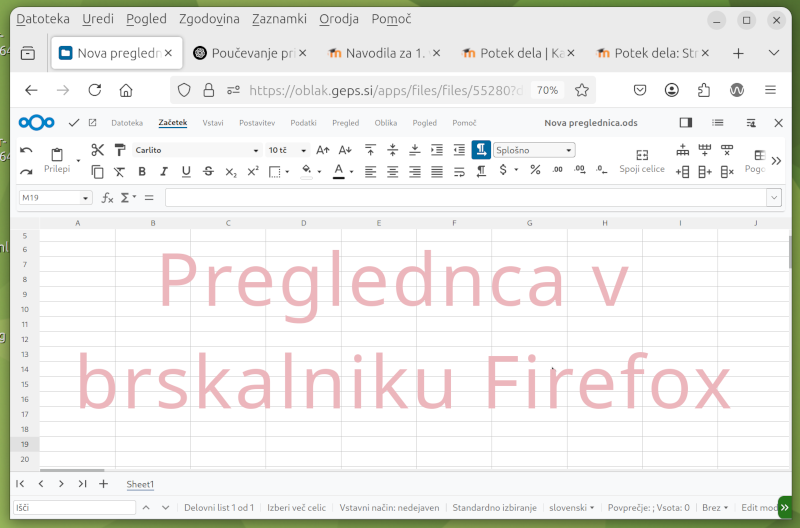Clear direct formatting icon
The width and height of the screenshot is (800, 528).
119,172
